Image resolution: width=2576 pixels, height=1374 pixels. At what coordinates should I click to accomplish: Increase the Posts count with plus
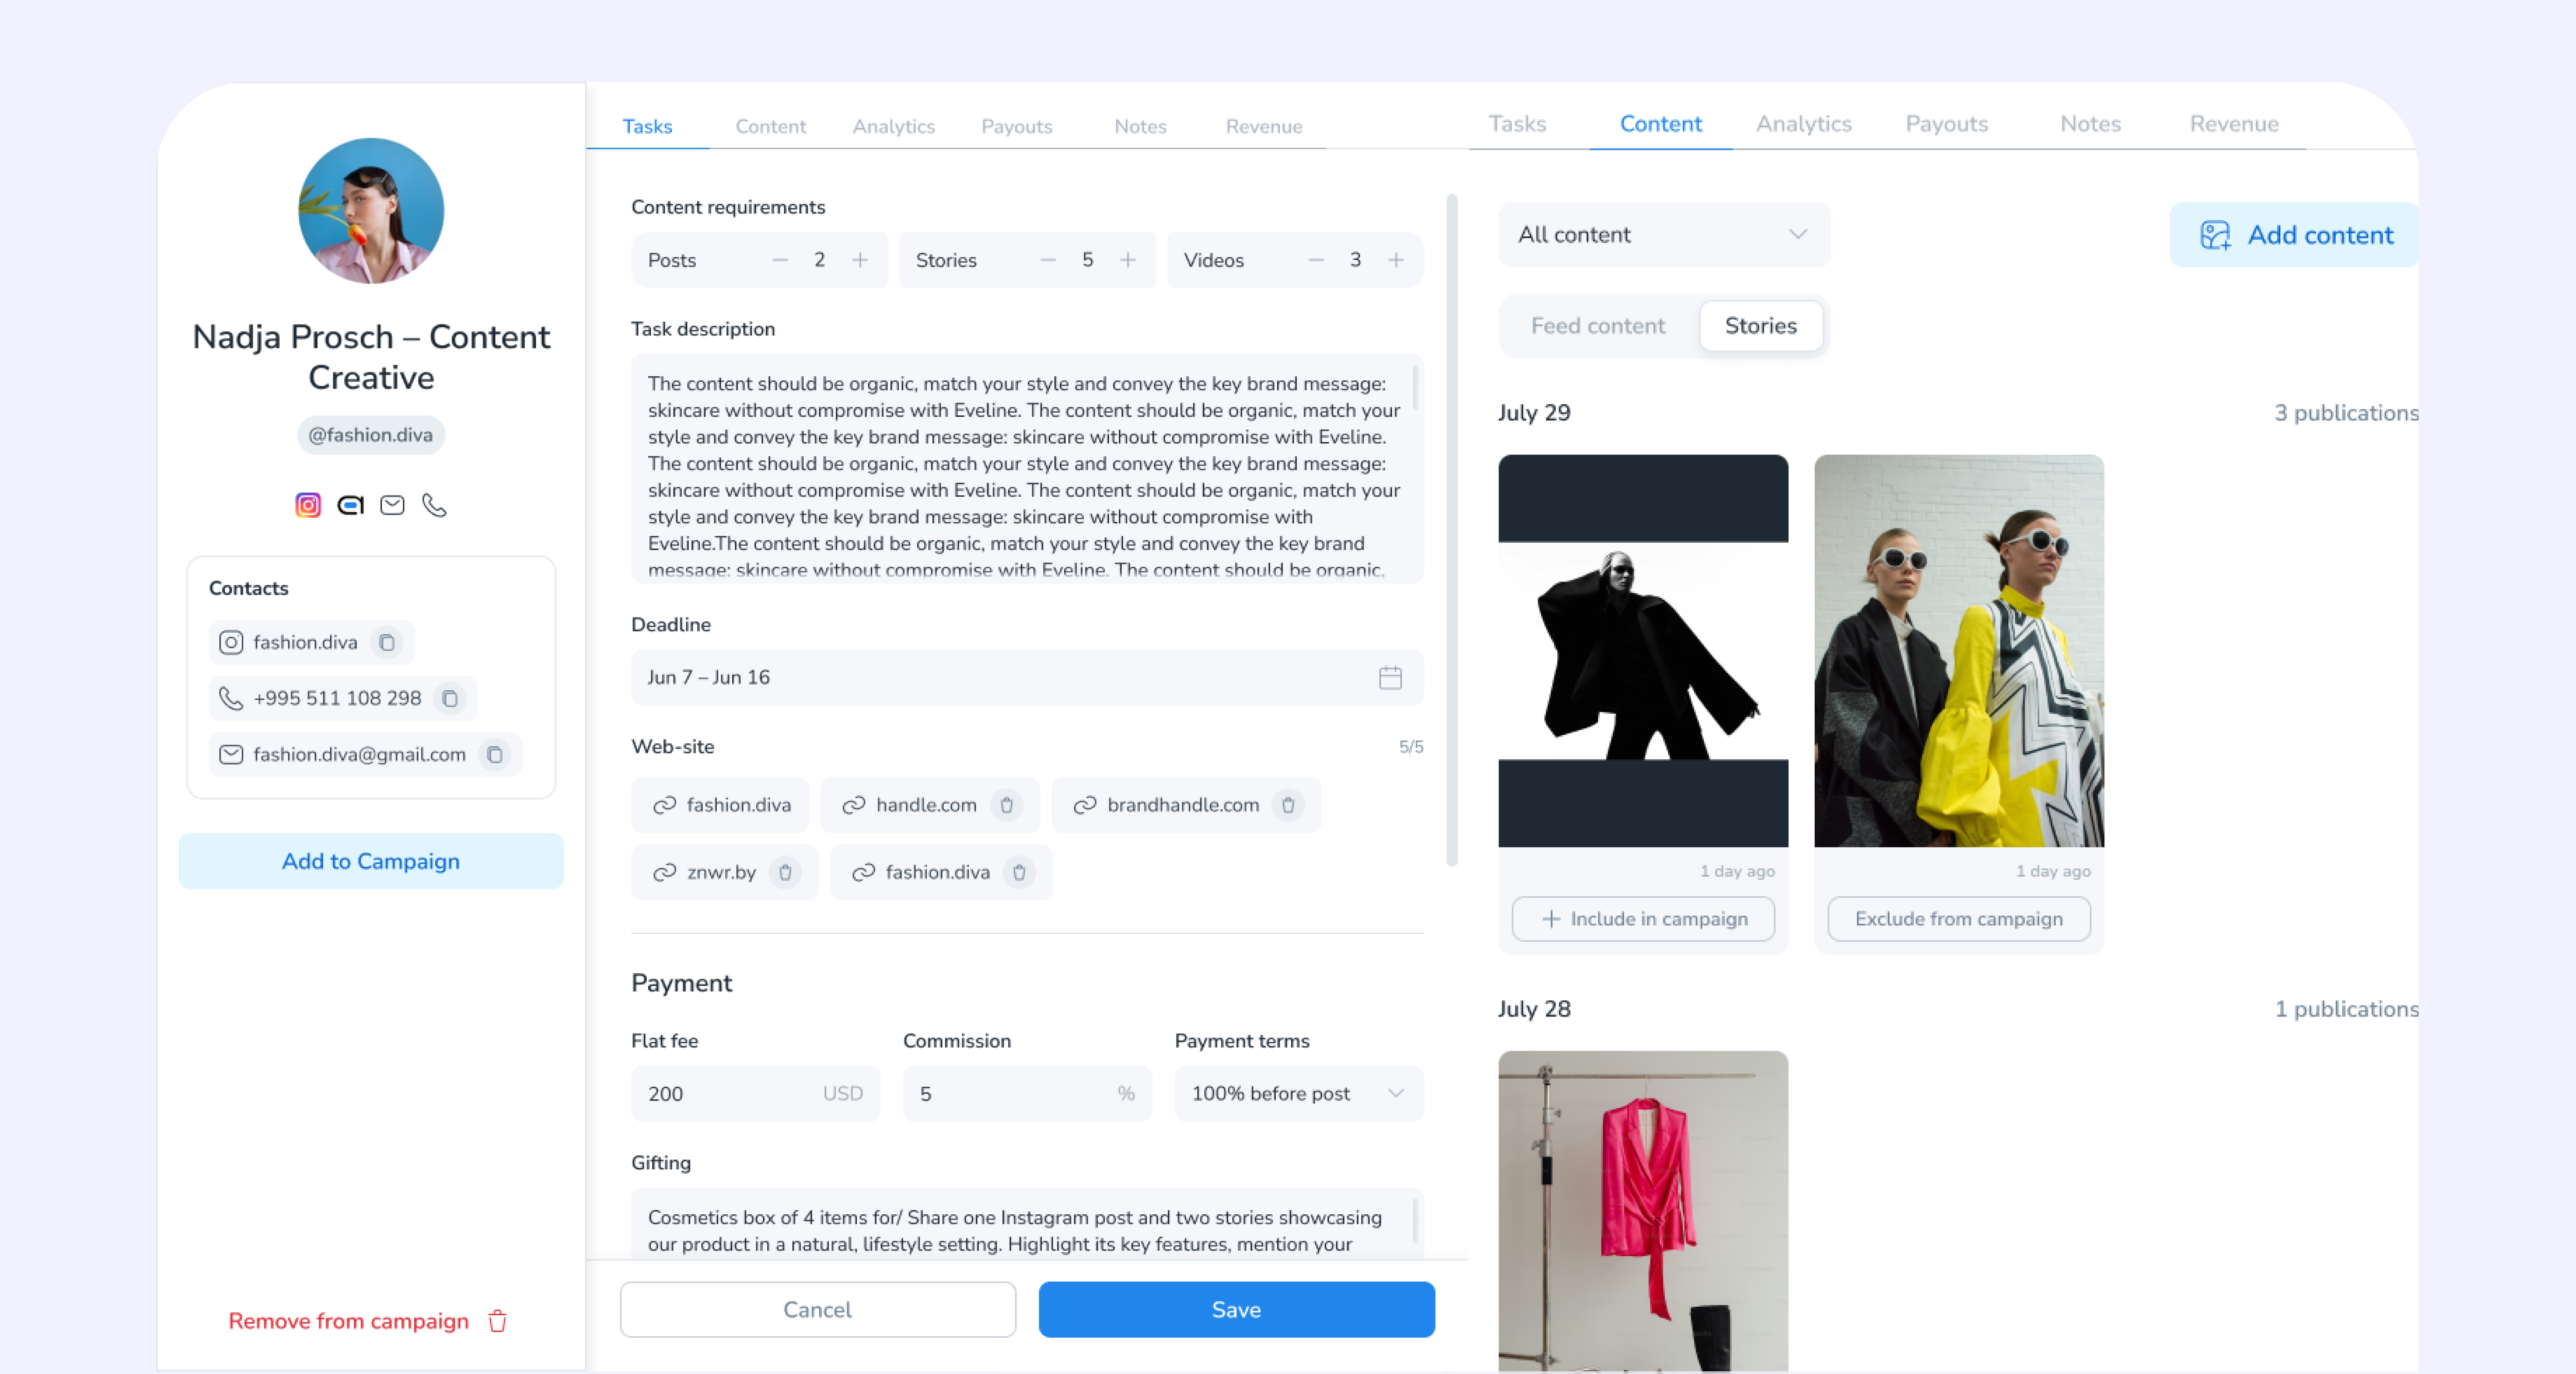(860, 260)
